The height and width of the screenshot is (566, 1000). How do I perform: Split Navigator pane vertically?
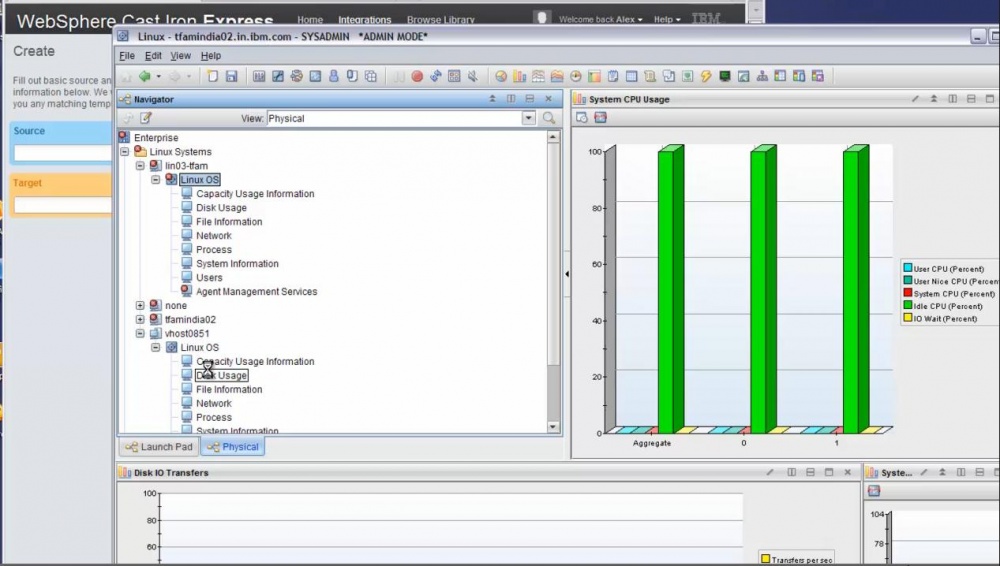pyautogui.click(x=511, y=99)
